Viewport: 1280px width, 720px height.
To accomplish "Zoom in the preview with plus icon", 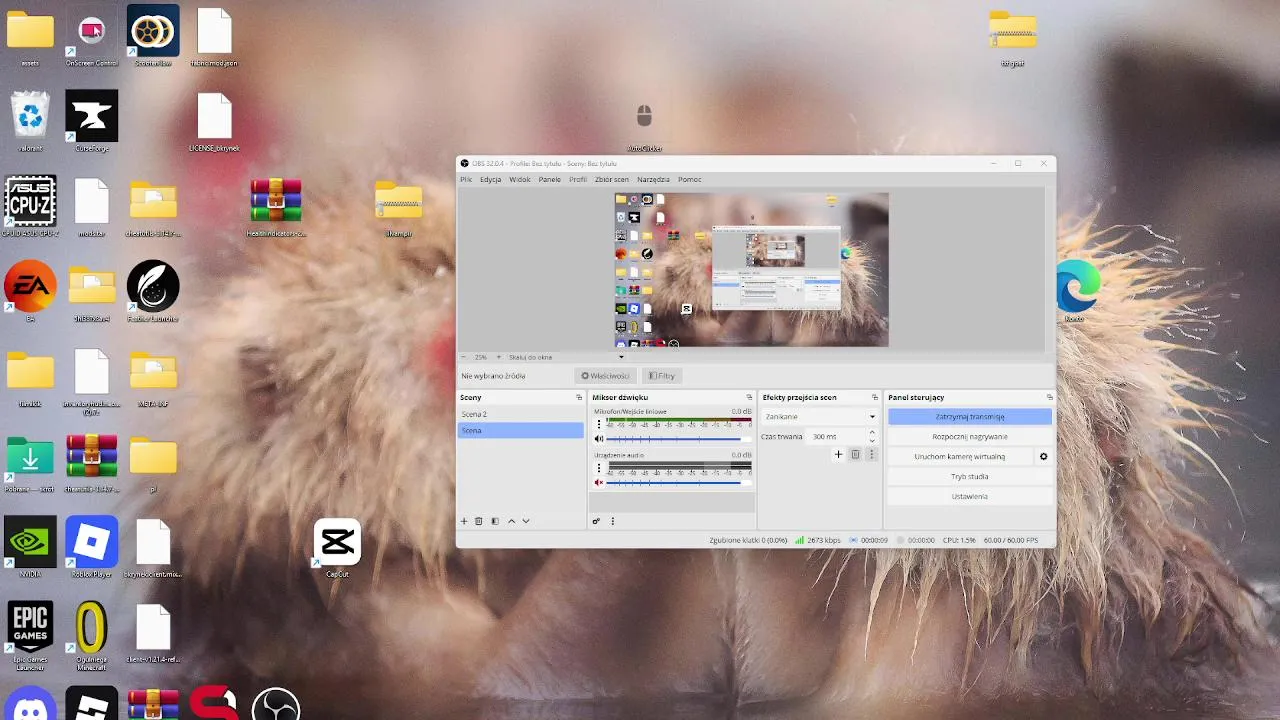I will 499,357.
